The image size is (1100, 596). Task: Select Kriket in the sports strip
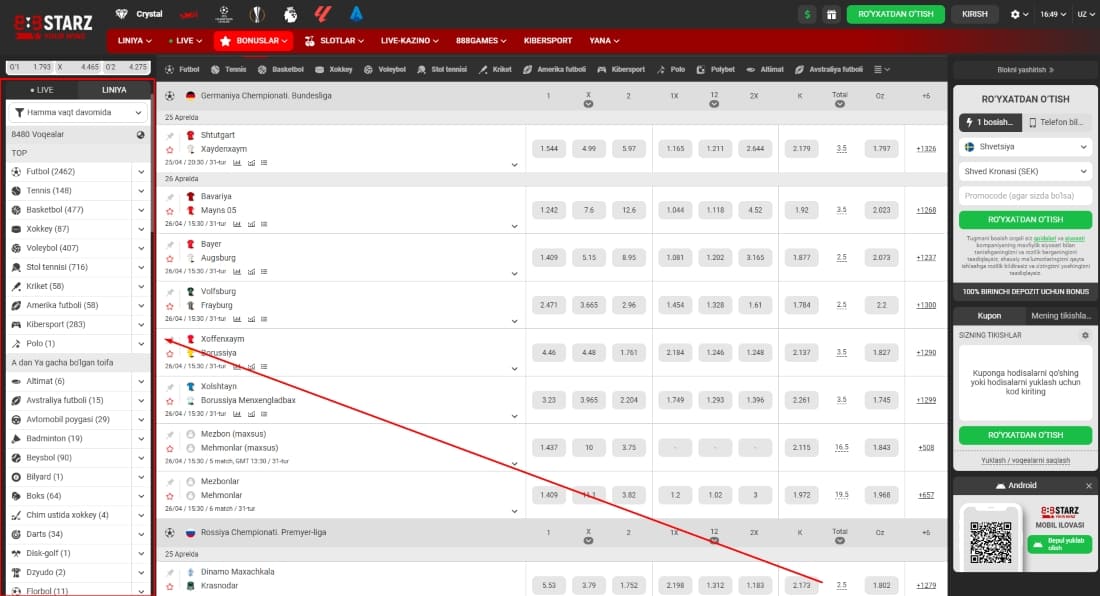pyautogui.click(x=495, y=69)
